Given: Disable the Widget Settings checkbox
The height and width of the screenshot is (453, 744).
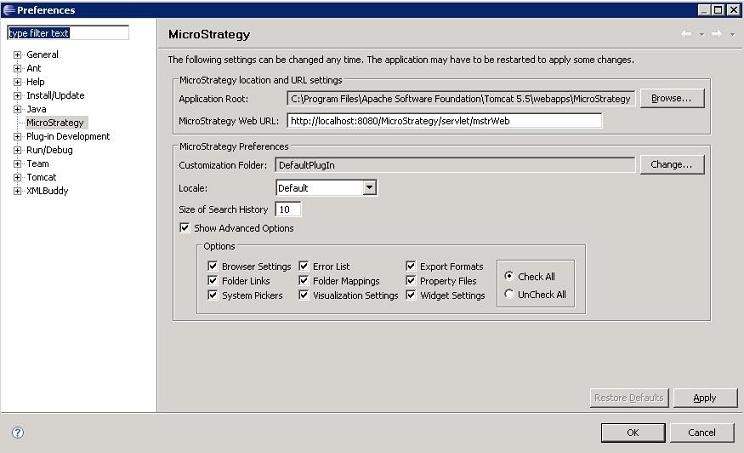Looking at the screenshot, I should tap(411, 295).
